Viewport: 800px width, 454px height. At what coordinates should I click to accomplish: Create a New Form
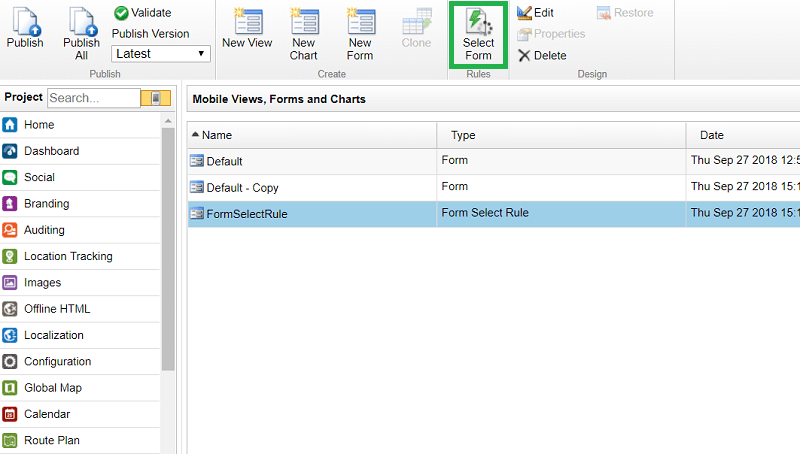(x=360, y=34)
